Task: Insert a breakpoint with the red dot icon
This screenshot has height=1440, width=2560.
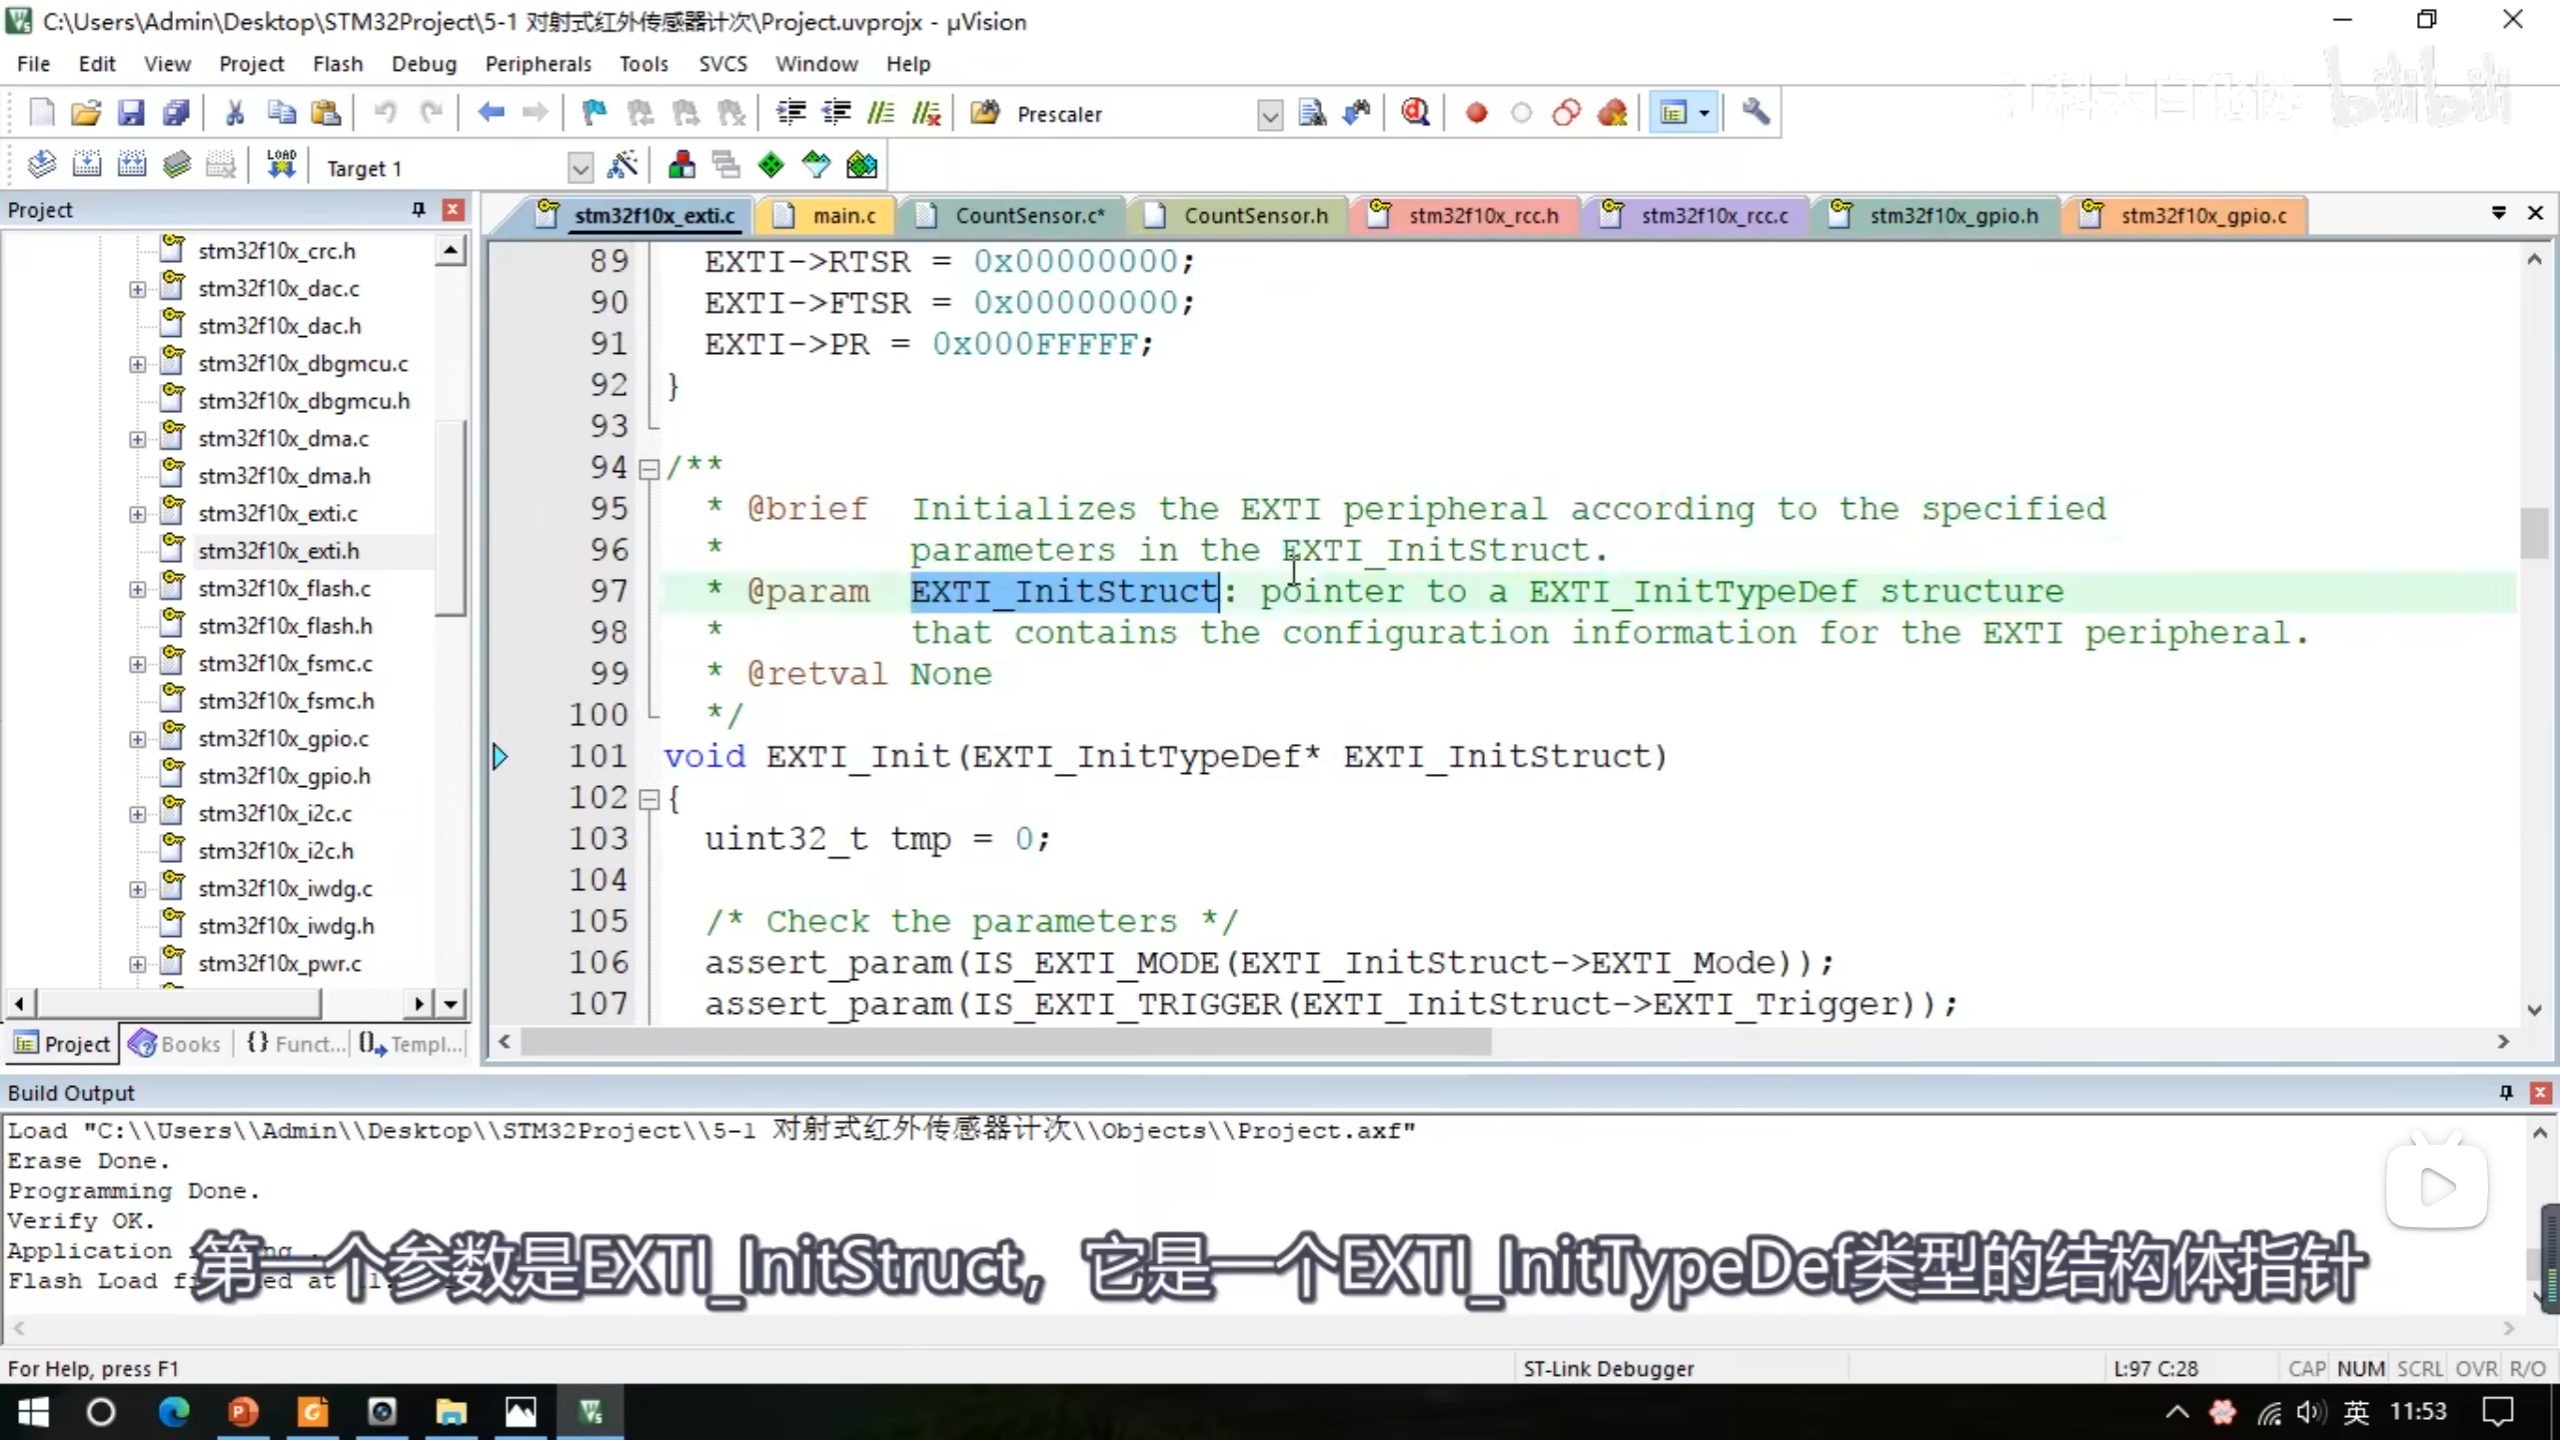Action: click(x=1476, y=113)
